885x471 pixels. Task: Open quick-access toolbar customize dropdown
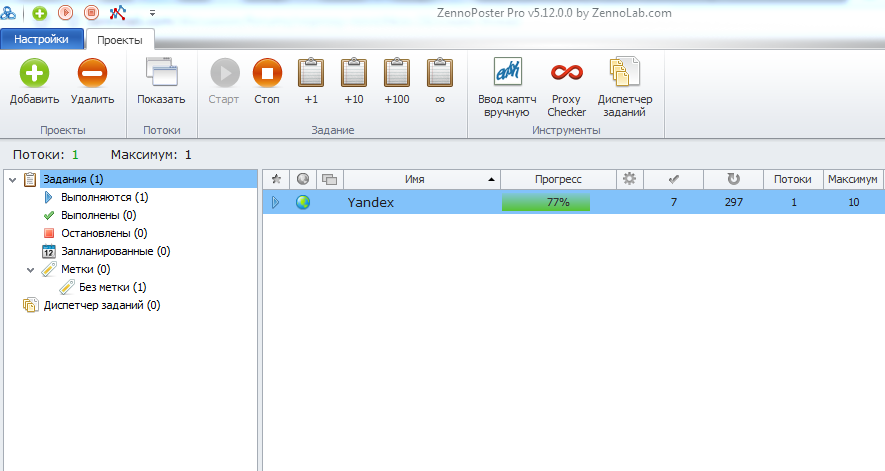click(152, 12)
